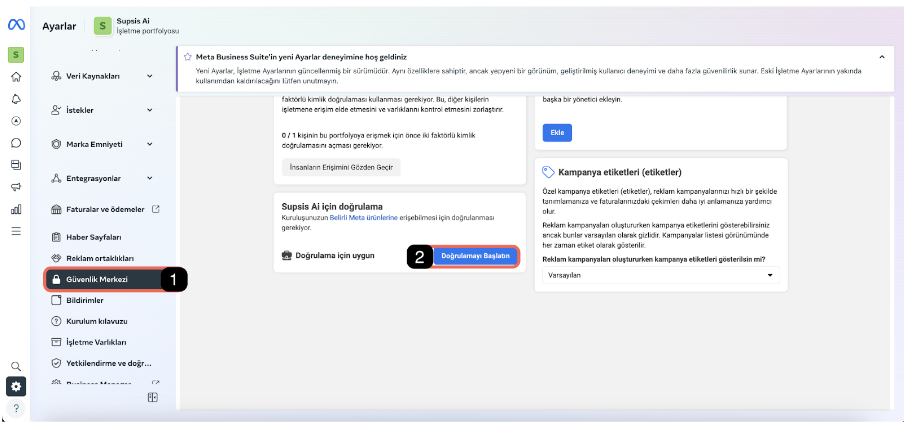904x424 pixels.
Task: Click the collapse sidebar panel icon
Action: click(153, 397)
